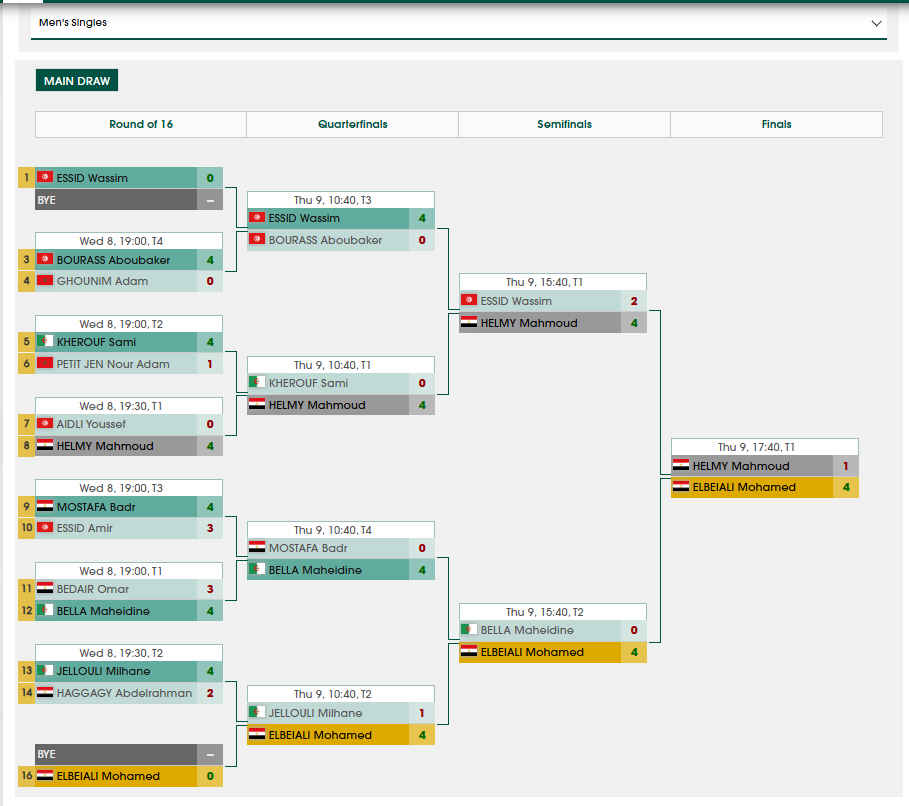Click the flag beside seed 13 JELLOULI Milhane
Viewport: 909px width, 806px height.
pyautogui.click(x=45, y=670)
